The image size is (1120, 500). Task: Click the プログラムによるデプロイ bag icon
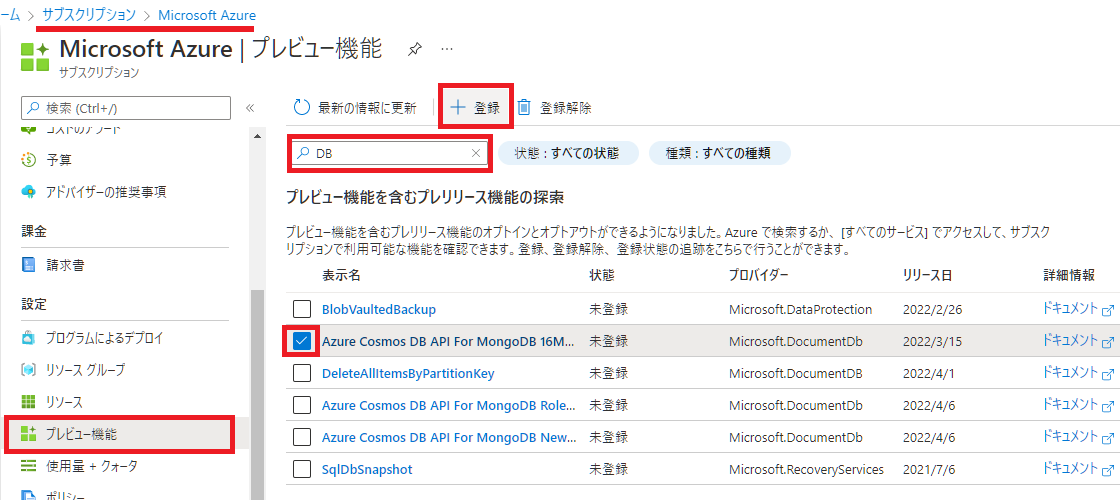point(29,338)
